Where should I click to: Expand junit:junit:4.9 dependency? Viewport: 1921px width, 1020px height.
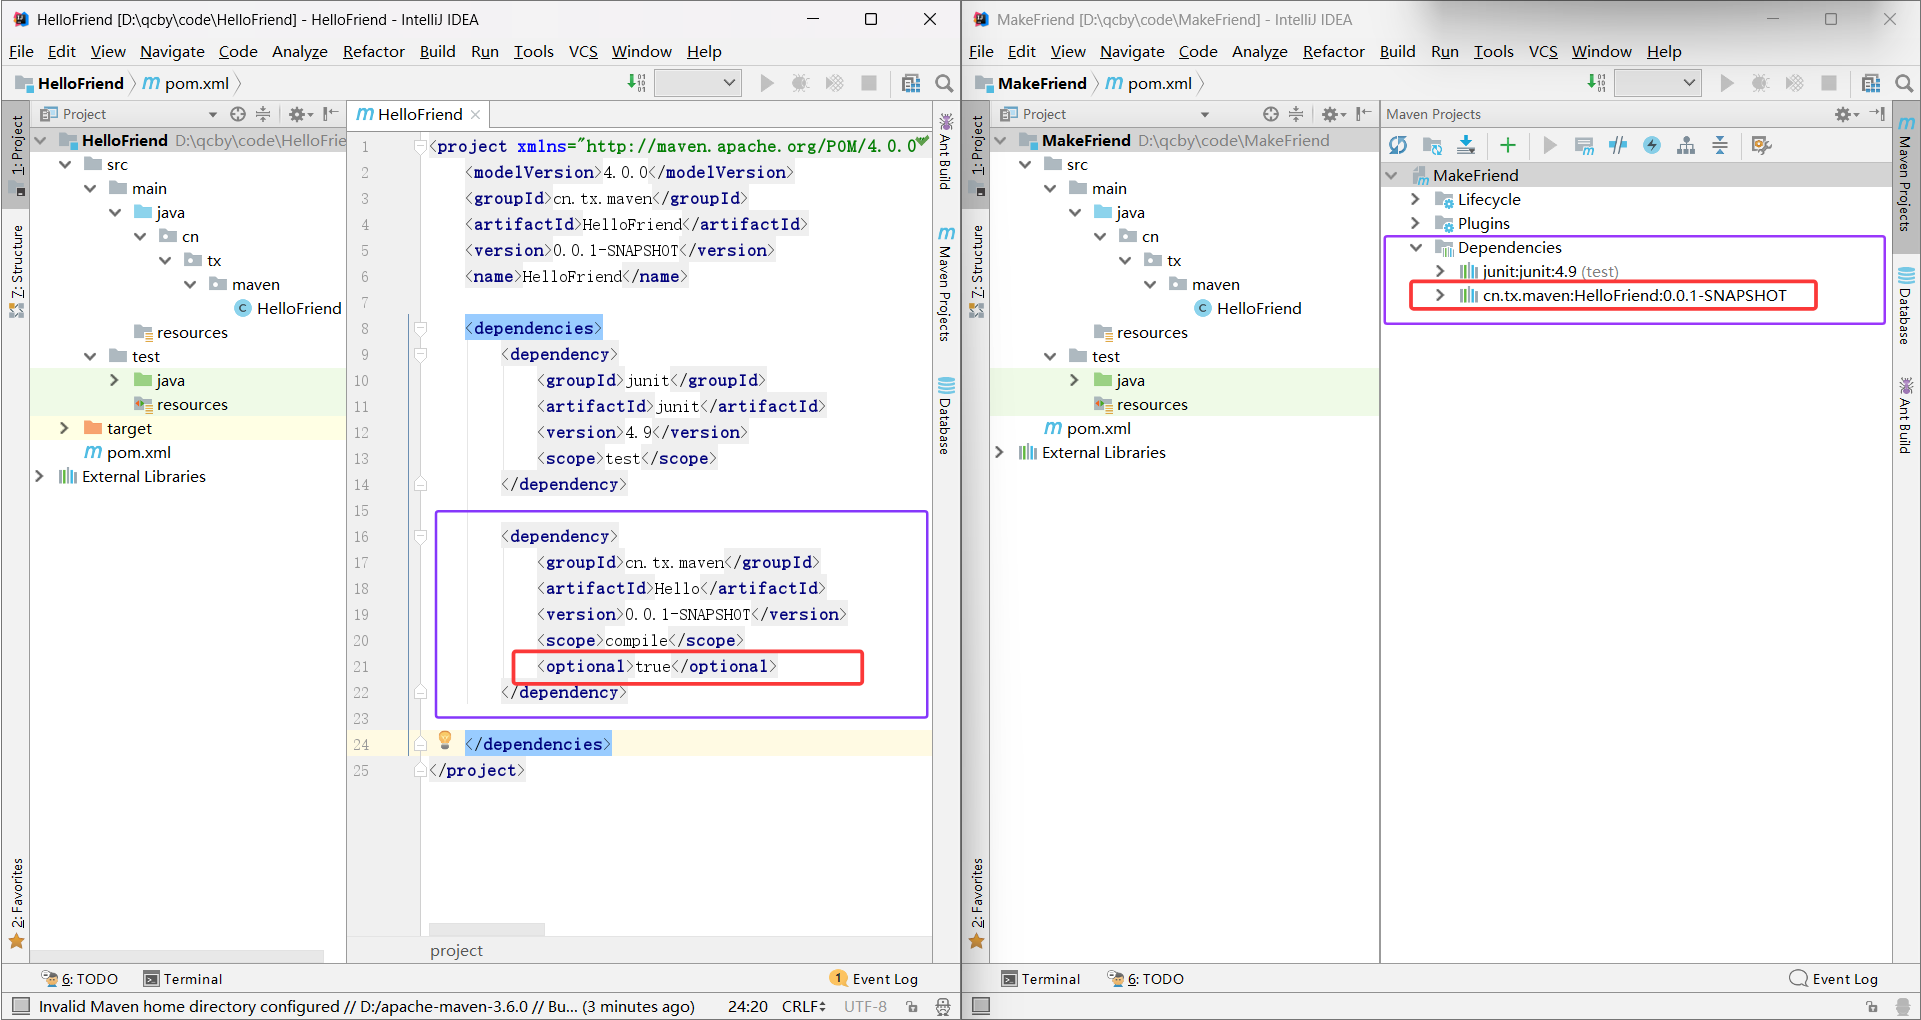pos(1440,271)
